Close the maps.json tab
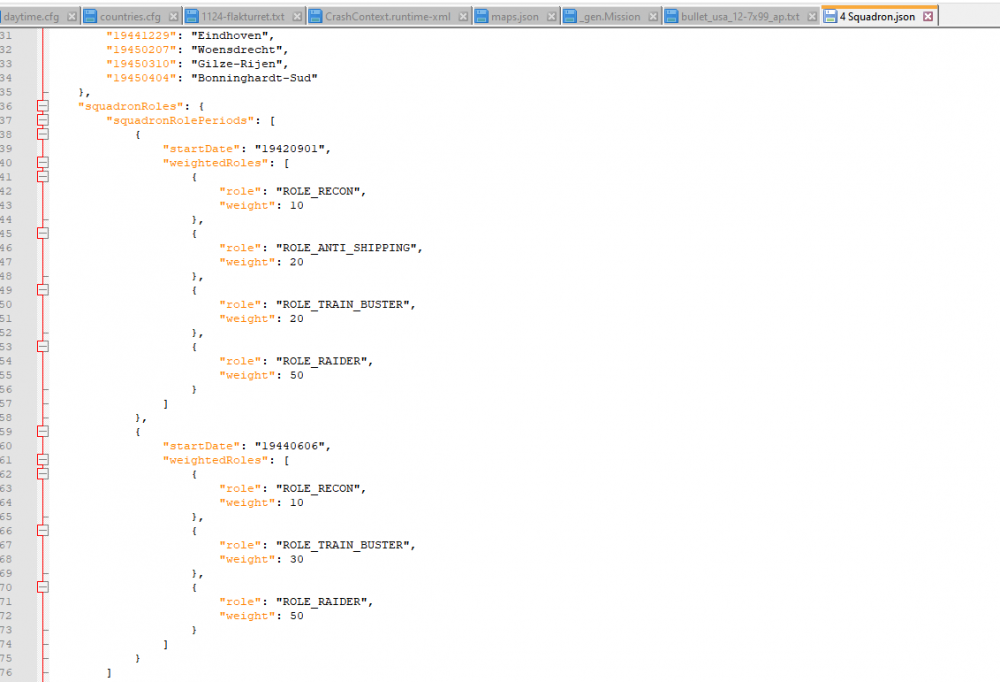The height and width of the screenshot is (682, 1000). click(x=548, y=17)
